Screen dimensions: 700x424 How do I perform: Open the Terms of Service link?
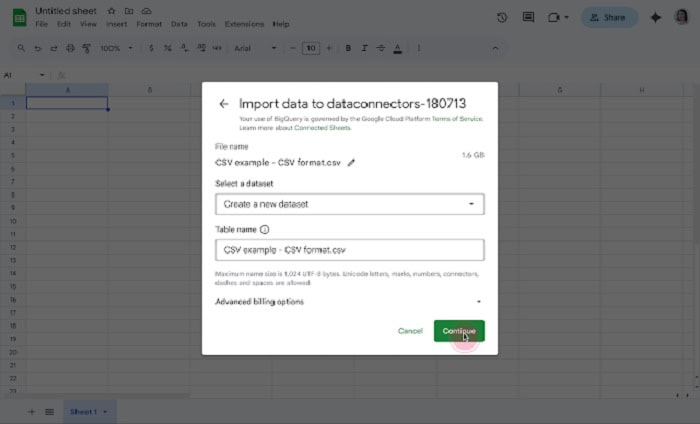[x=460, y=119]
